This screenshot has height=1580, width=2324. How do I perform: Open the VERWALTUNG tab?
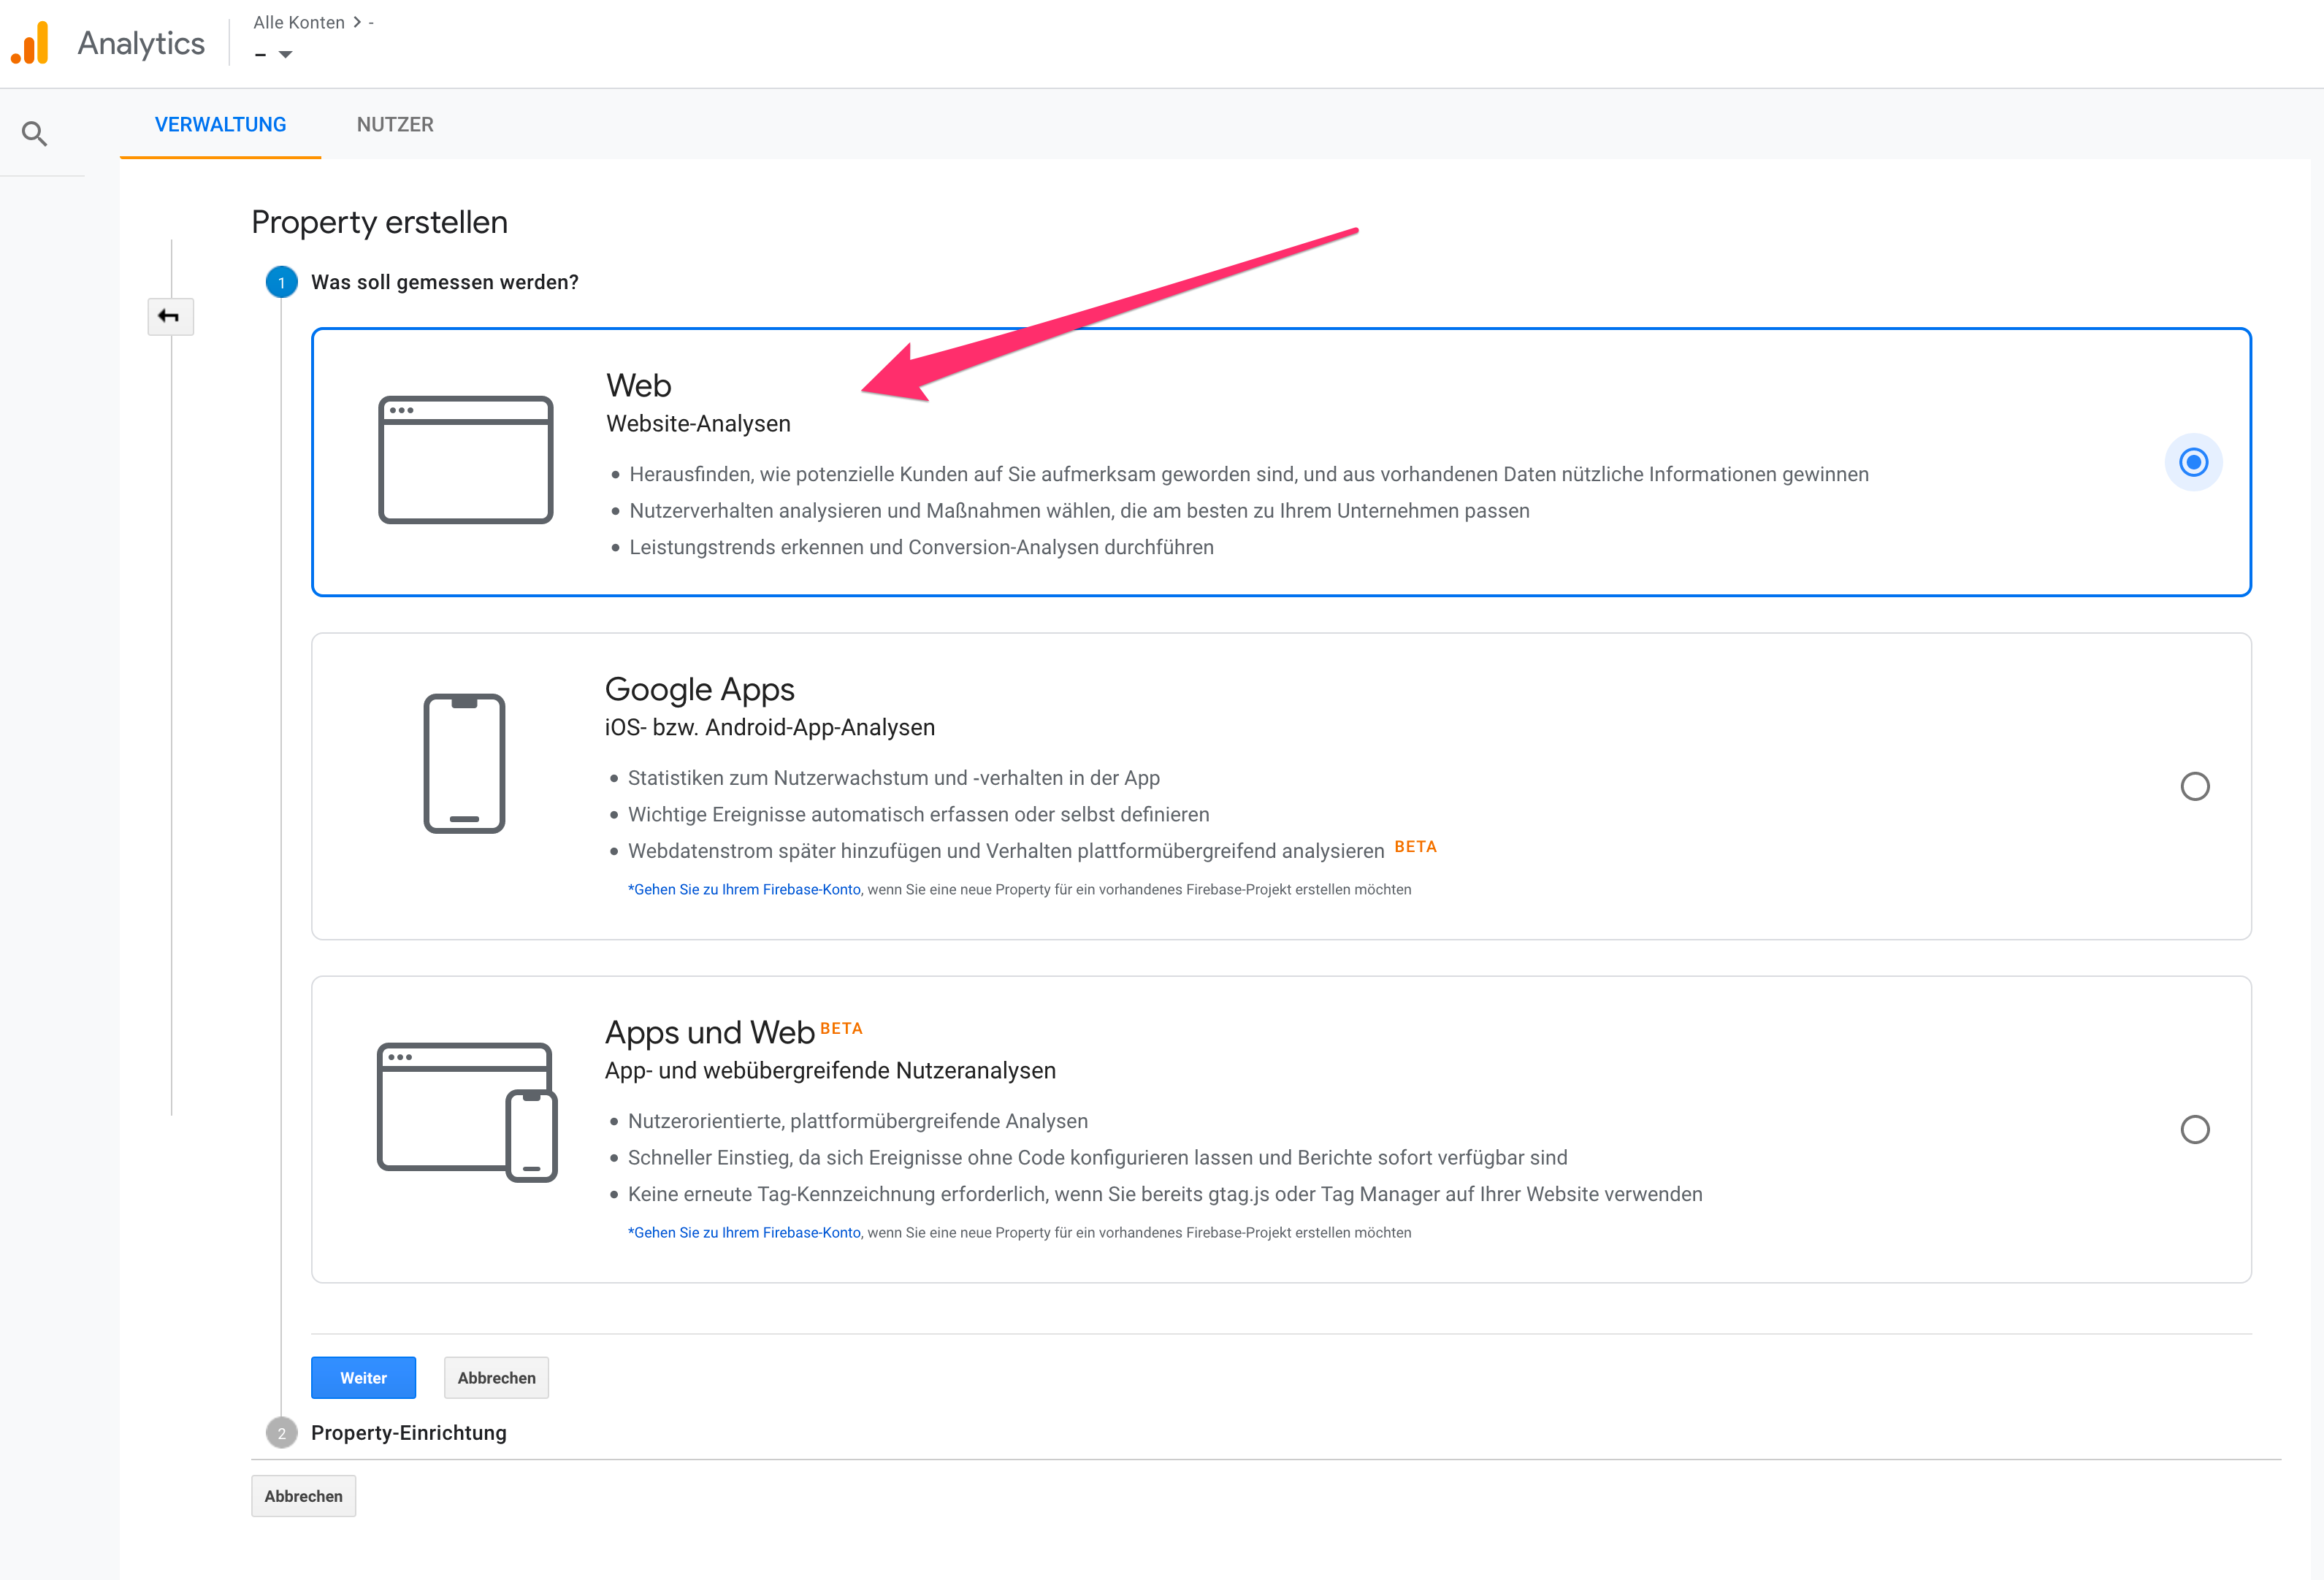tap(220, 125)
